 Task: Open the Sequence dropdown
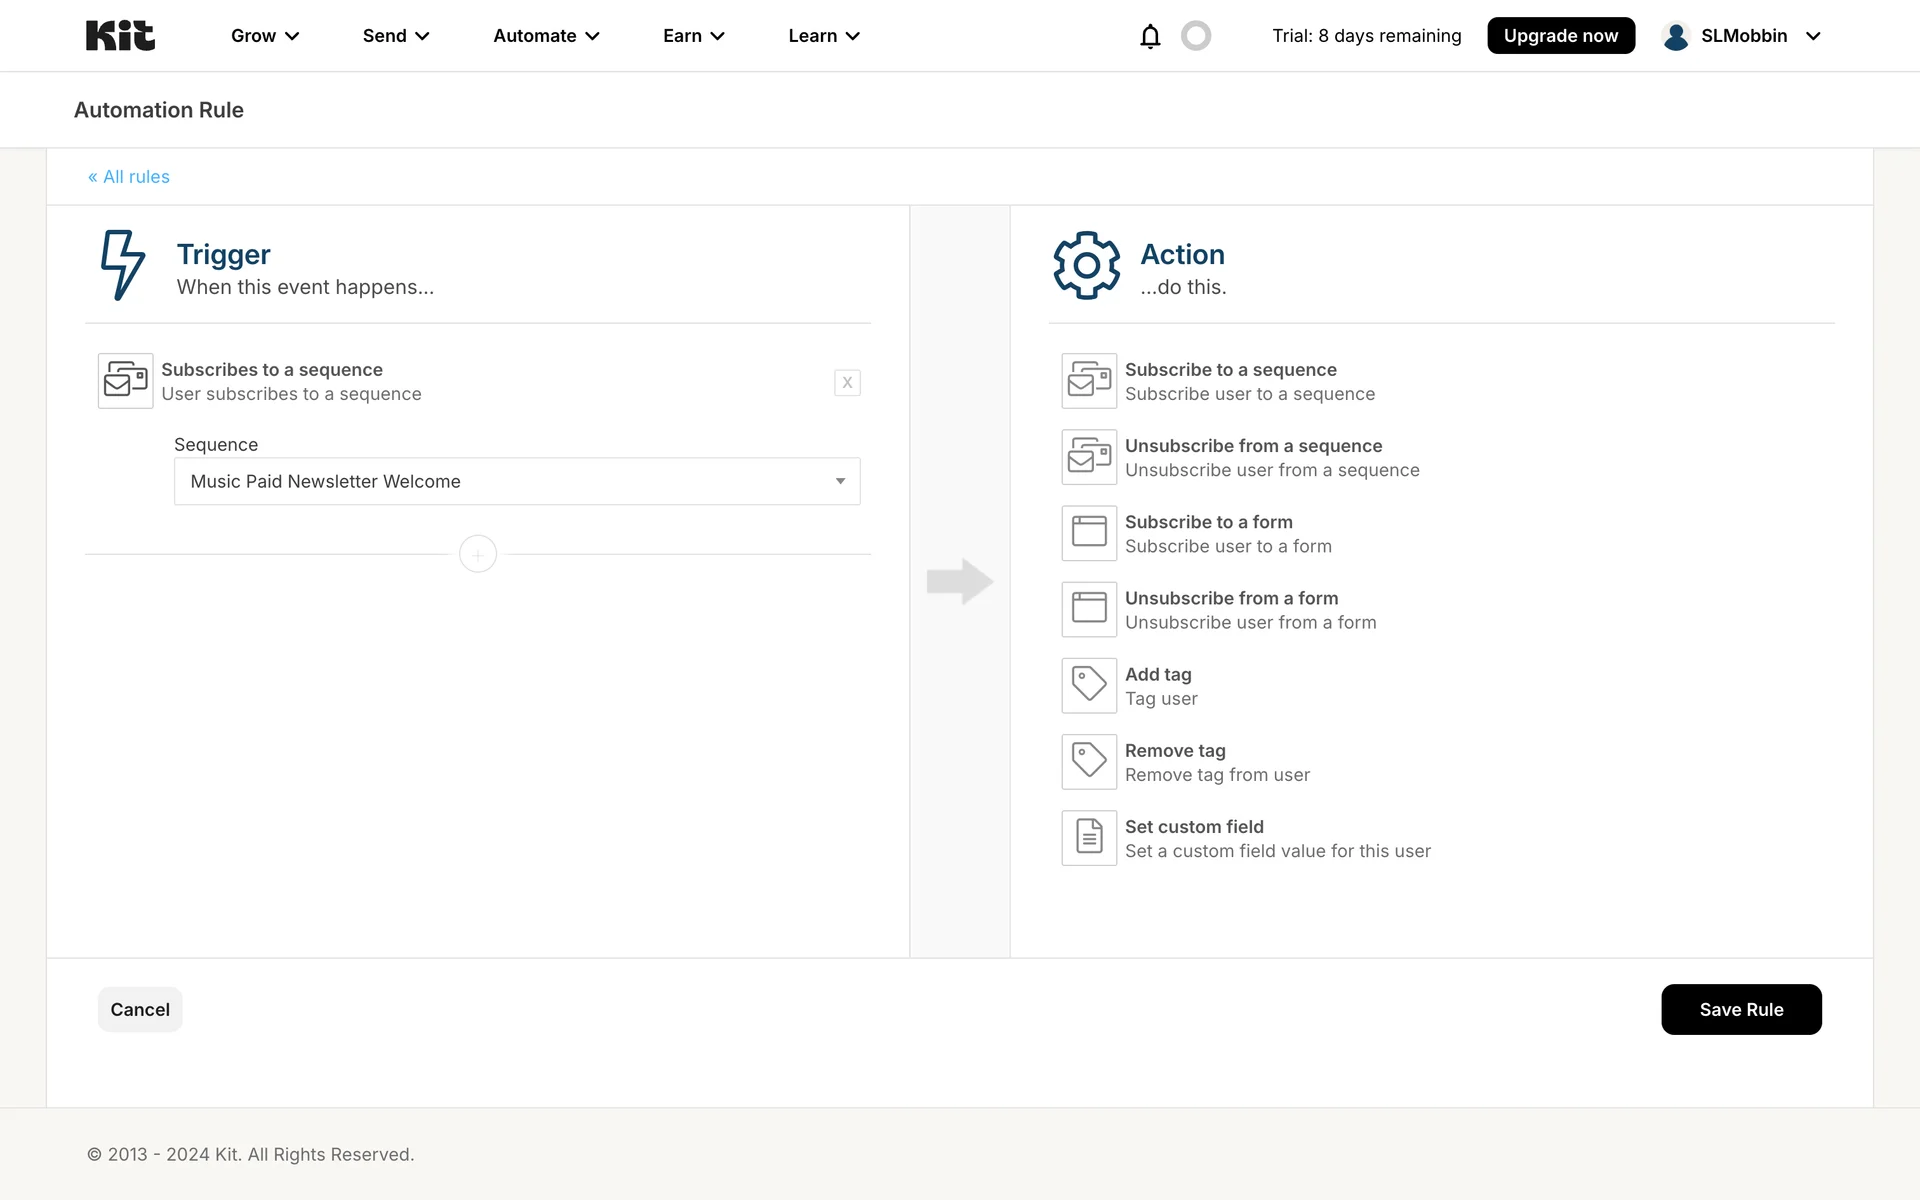pyautogui.click(x=517, y=481)
